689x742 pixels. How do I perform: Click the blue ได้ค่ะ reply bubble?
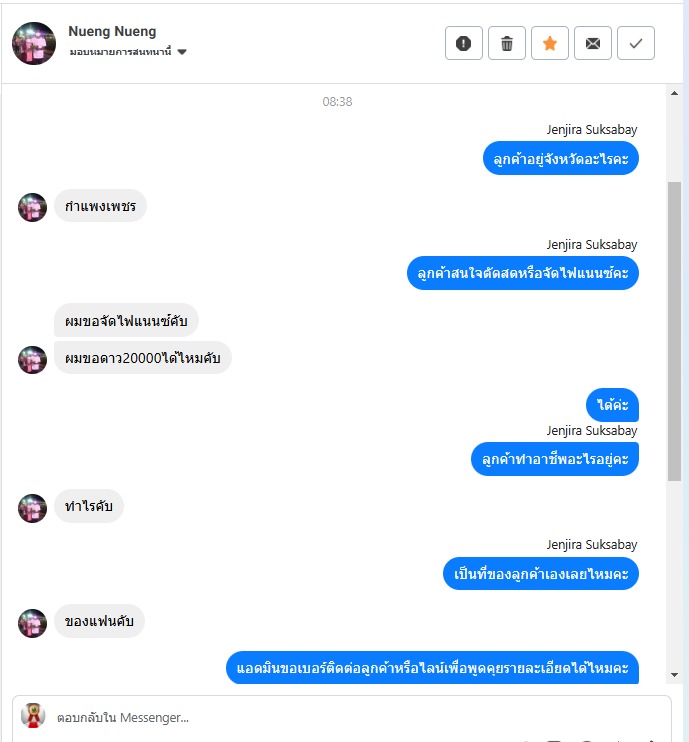coord(612,405)
